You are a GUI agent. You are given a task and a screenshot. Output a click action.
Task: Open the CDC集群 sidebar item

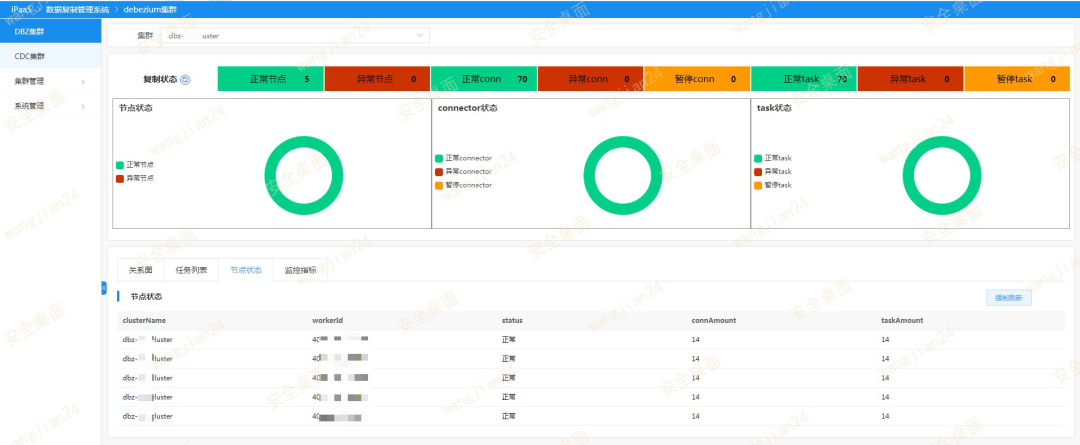(50, 56)
